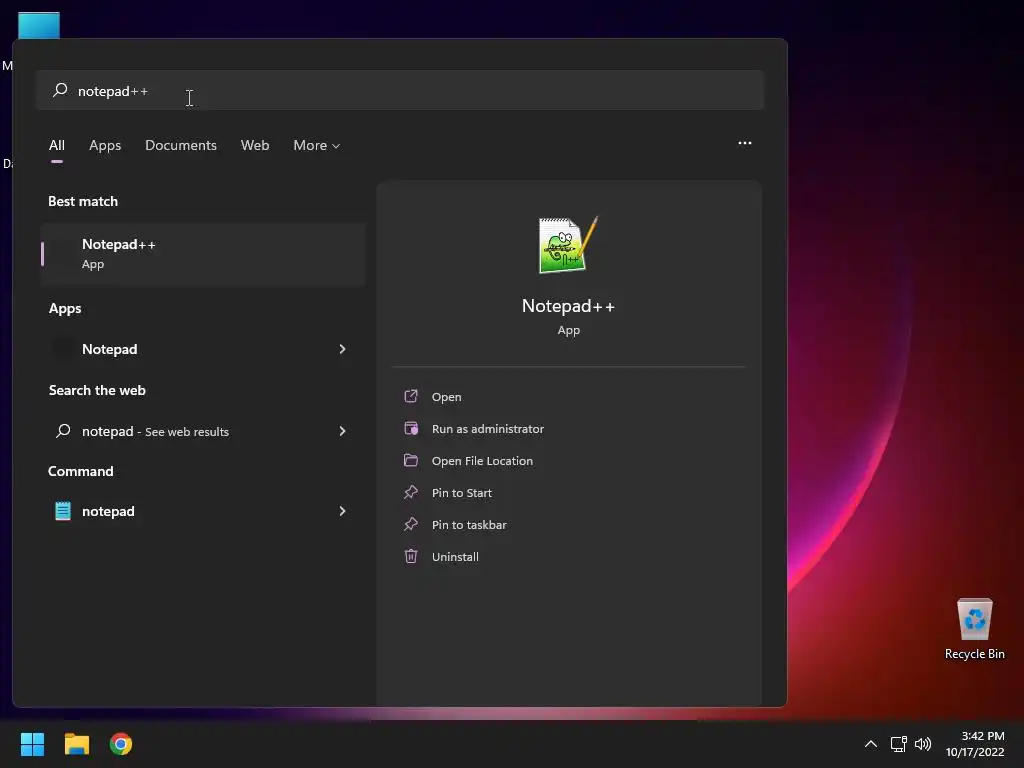Click the Apps section heading in results
The width and height of the screenshot is (1024, 768).
click(x=65, y=308)
